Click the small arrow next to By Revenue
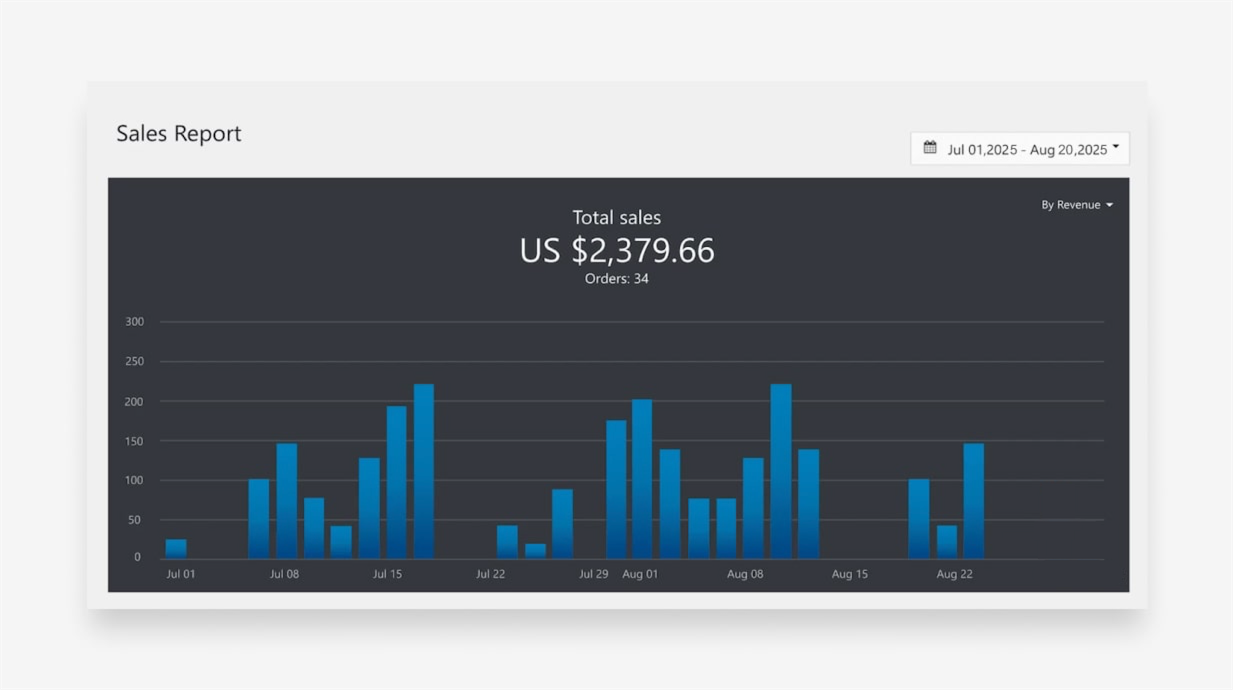The width and height of the screenshot is (1233, 690). (x=1109, y=205)
